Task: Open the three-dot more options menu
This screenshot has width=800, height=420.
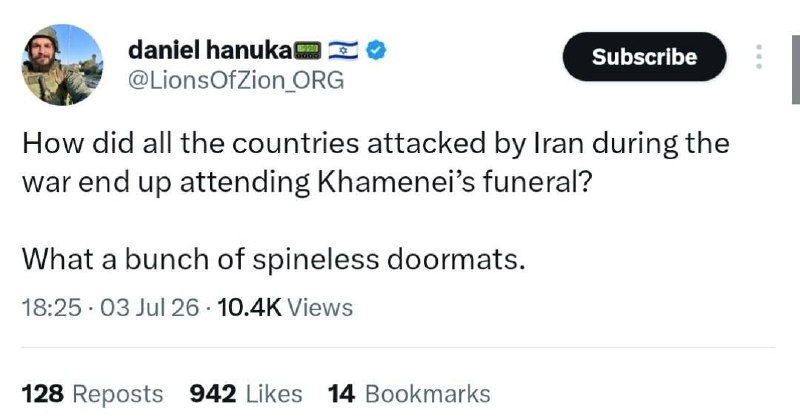Action: point(759,57)
